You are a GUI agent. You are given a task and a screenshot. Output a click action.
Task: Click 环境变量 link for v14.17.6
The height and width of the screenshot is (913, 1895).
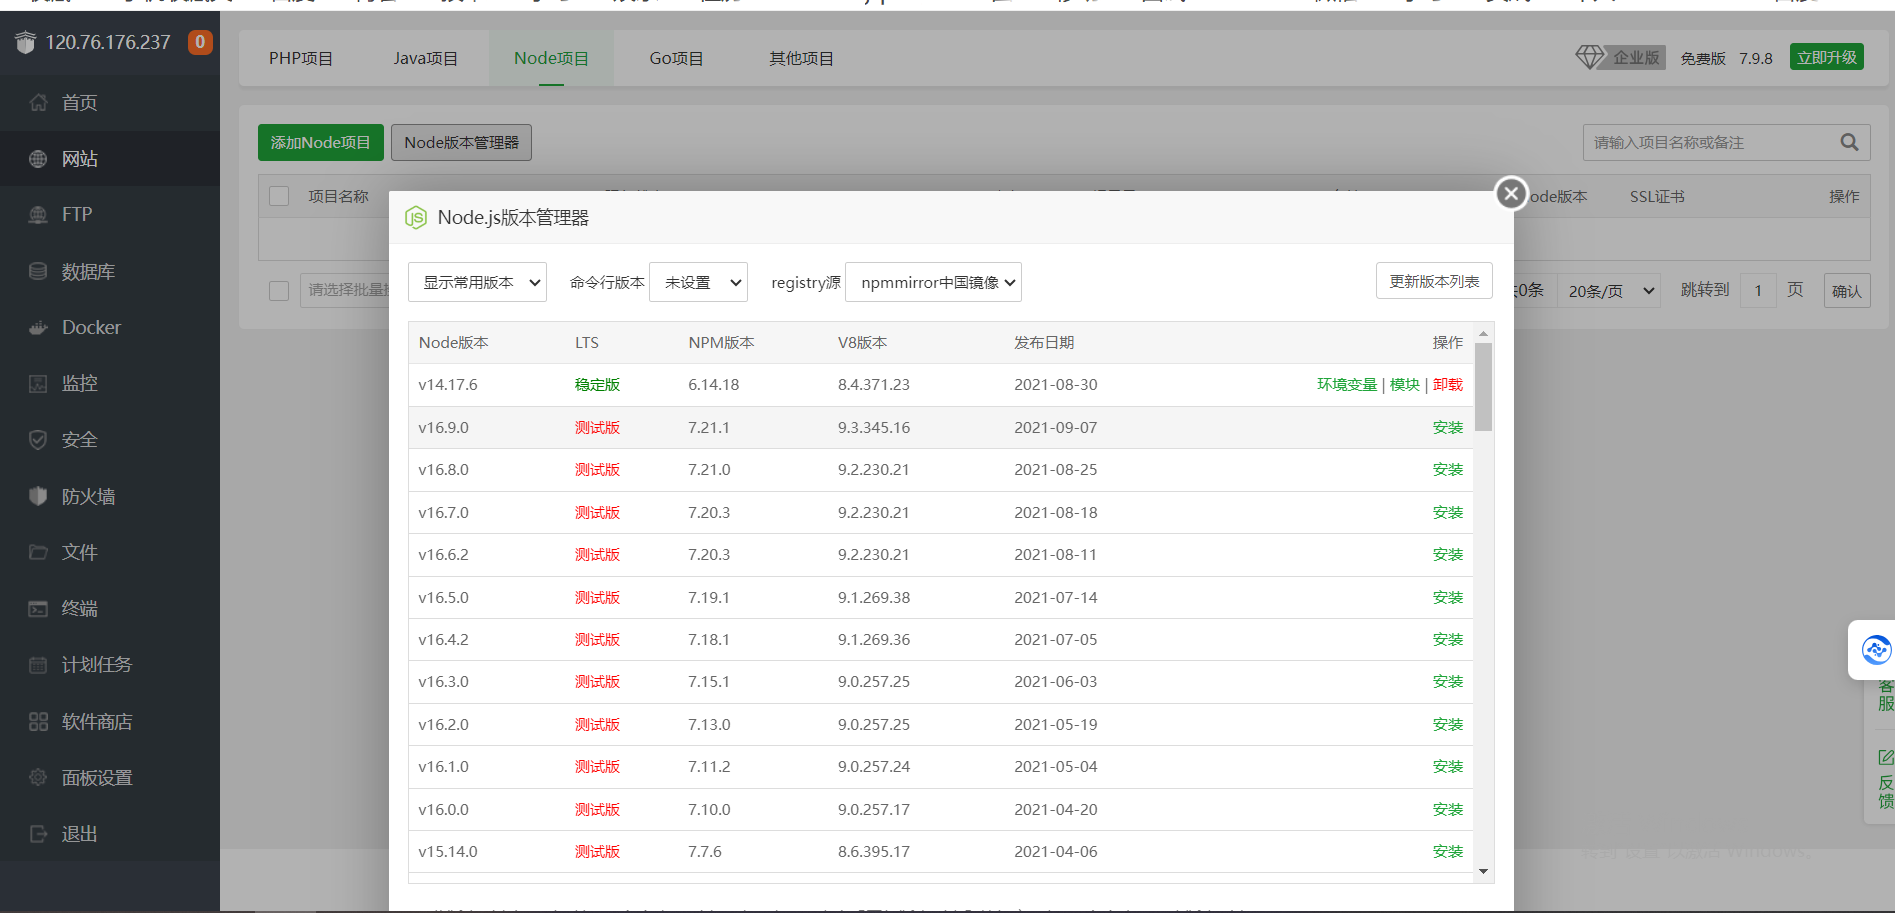(1347, 385)
